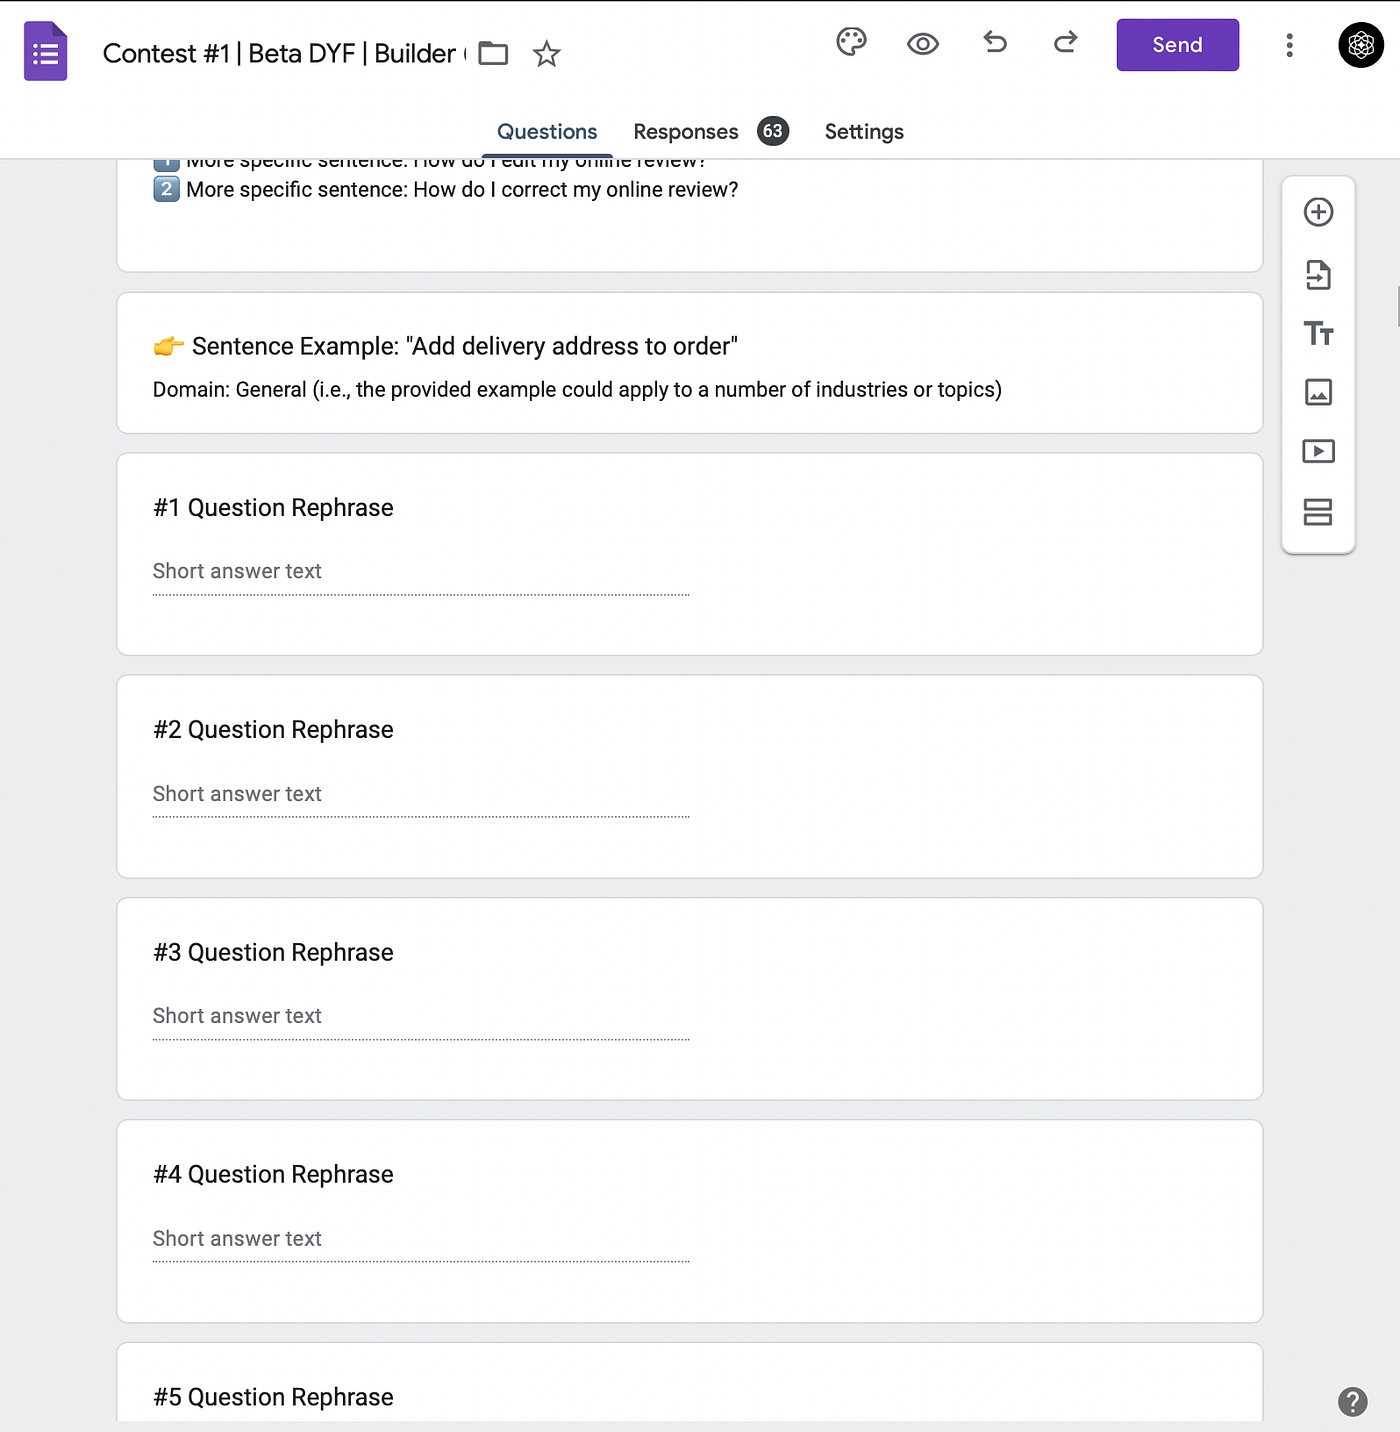The width and height of the screenshot is (1400, 1432).
Task: Click the import questions icon
Action: tap(1318, 274)
